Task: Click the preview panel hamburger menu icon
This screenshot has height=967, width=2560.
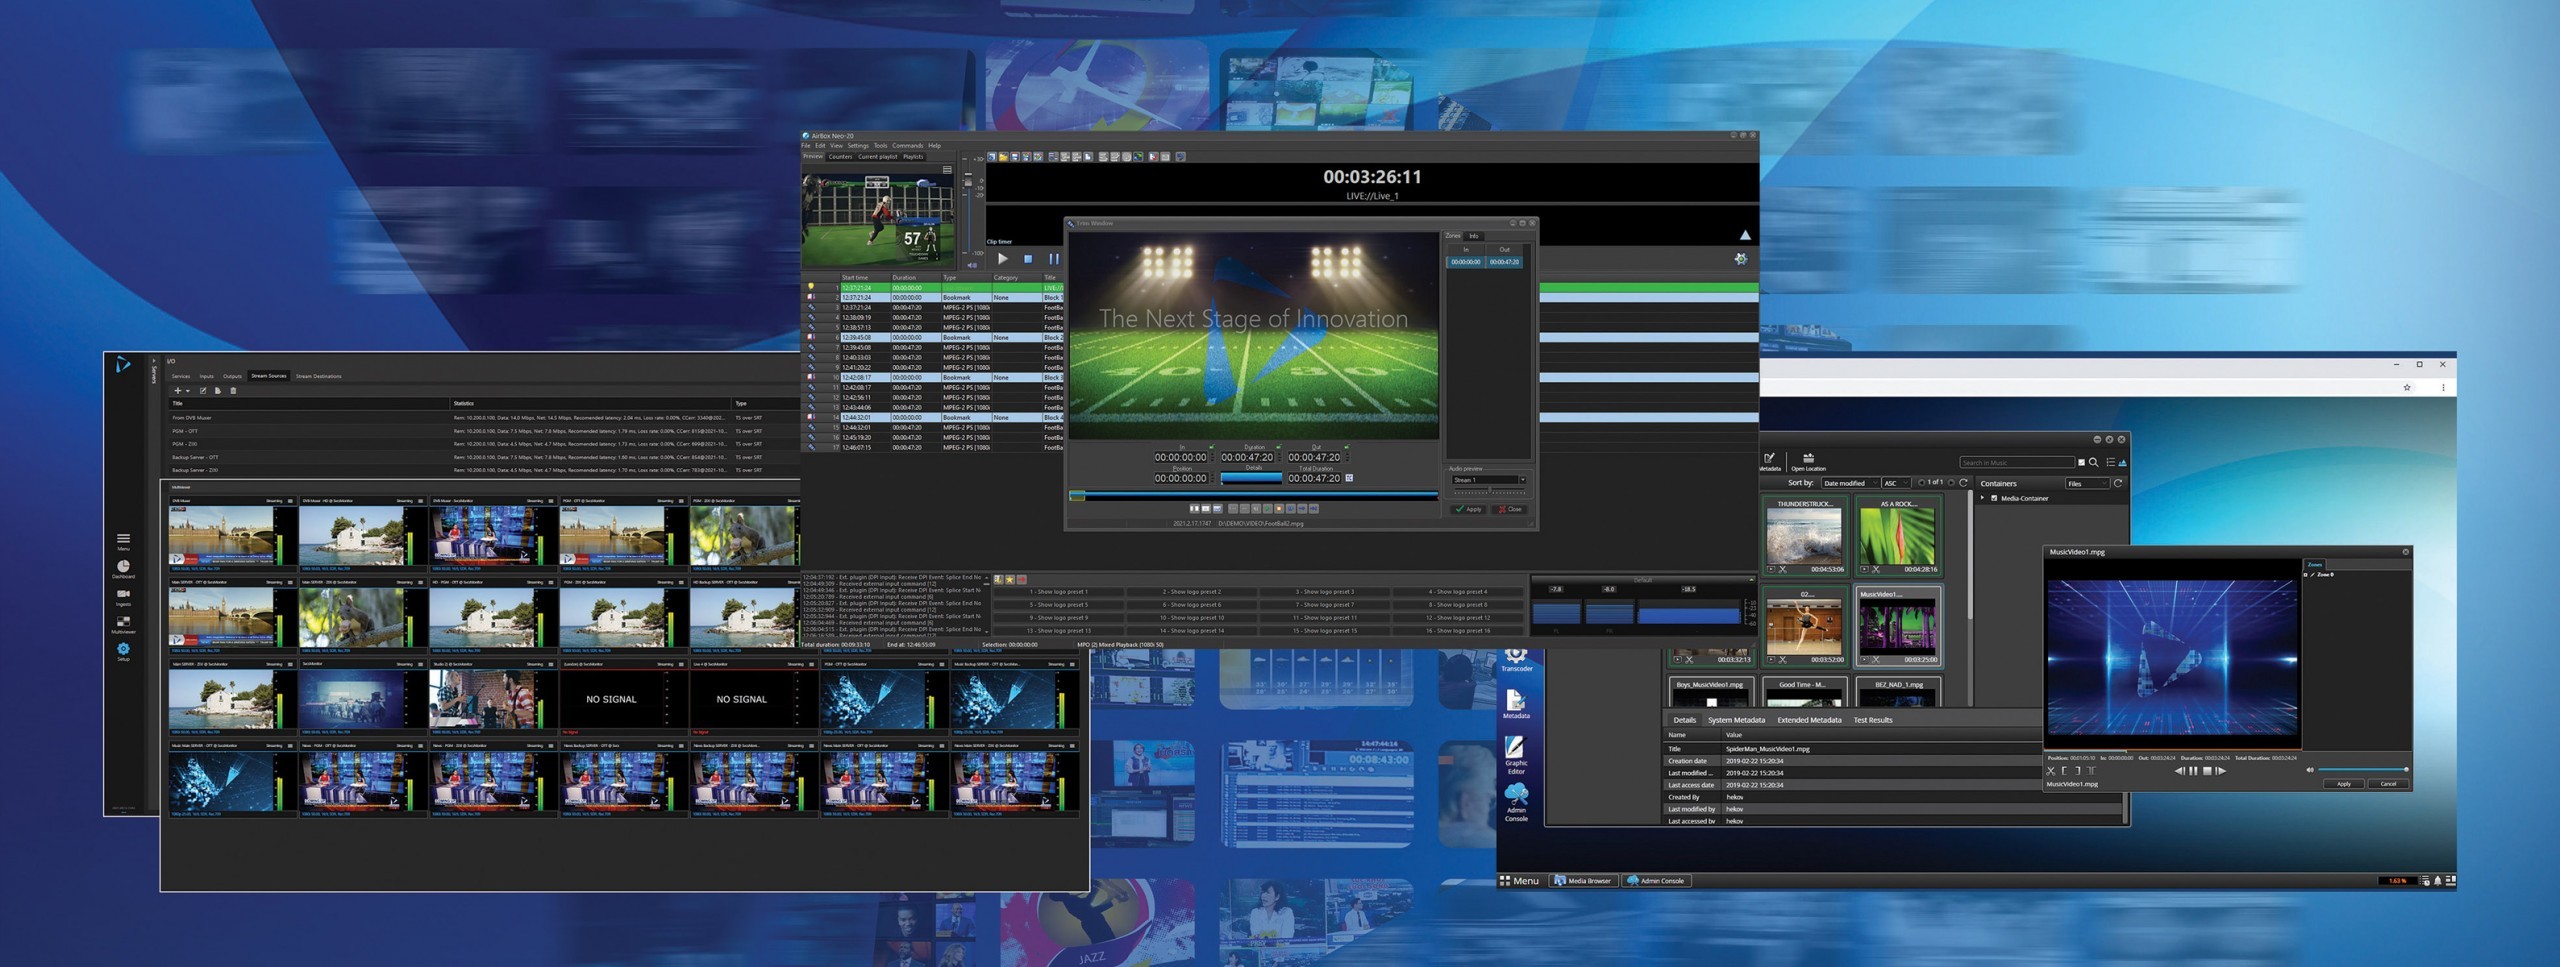Action: (947, 170)
